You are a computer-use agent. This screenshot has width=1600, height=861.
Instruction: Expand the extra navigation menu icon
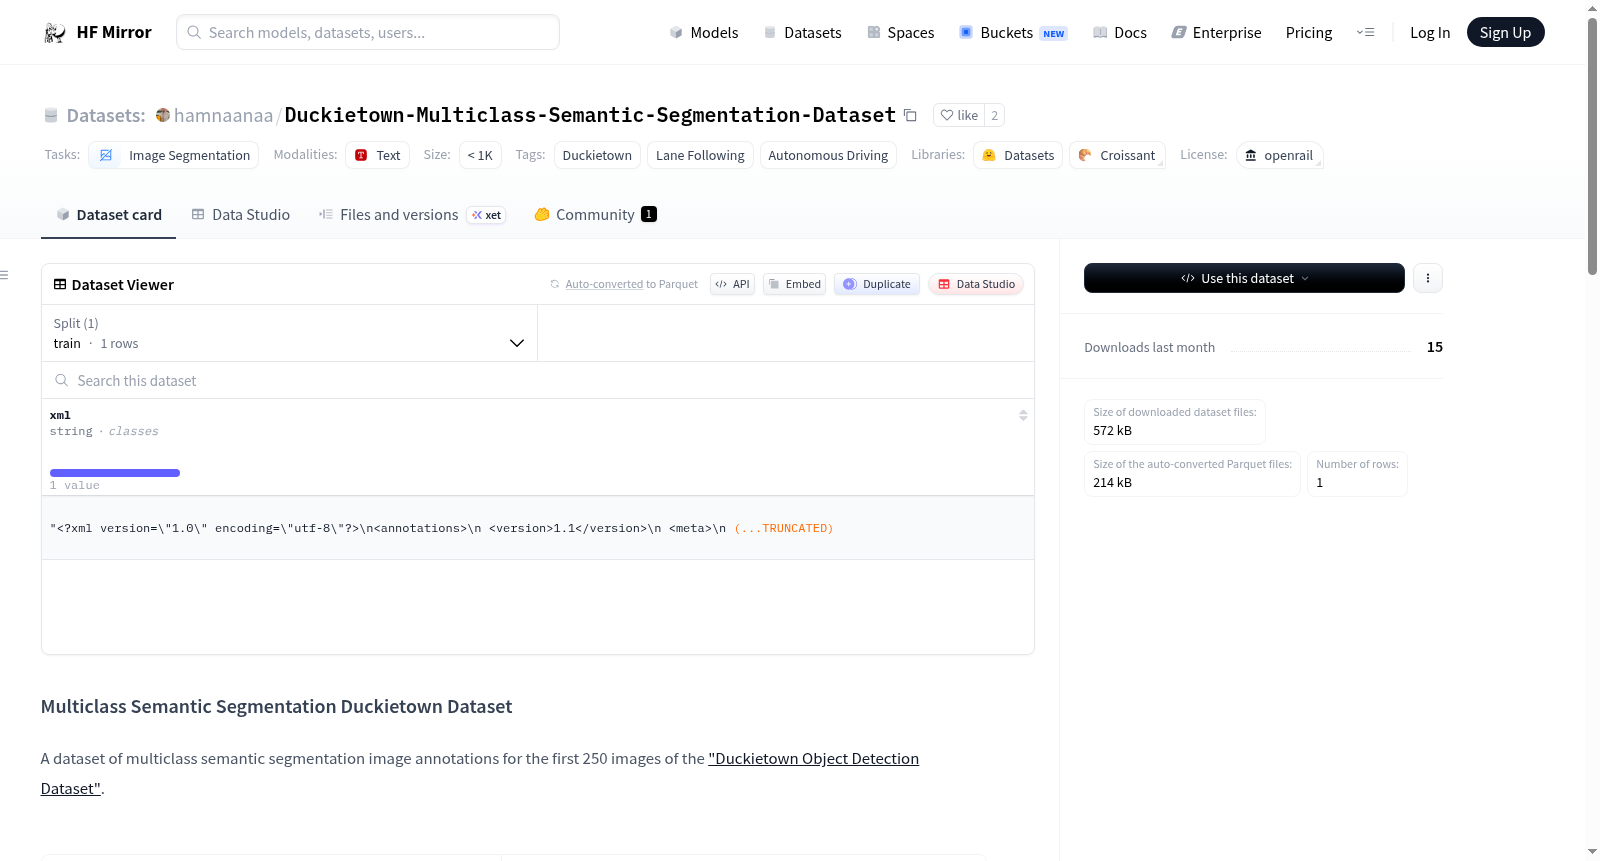click(x=1365, y=33)
